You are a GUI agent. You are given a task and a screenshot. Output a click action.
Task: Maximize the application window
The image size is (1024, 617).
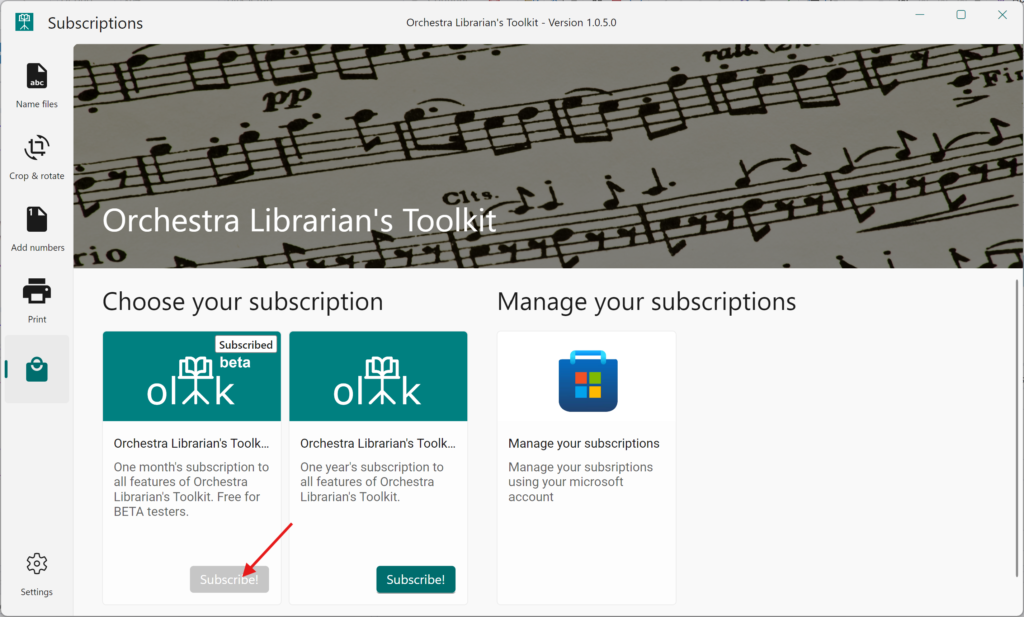coord(961,15)
